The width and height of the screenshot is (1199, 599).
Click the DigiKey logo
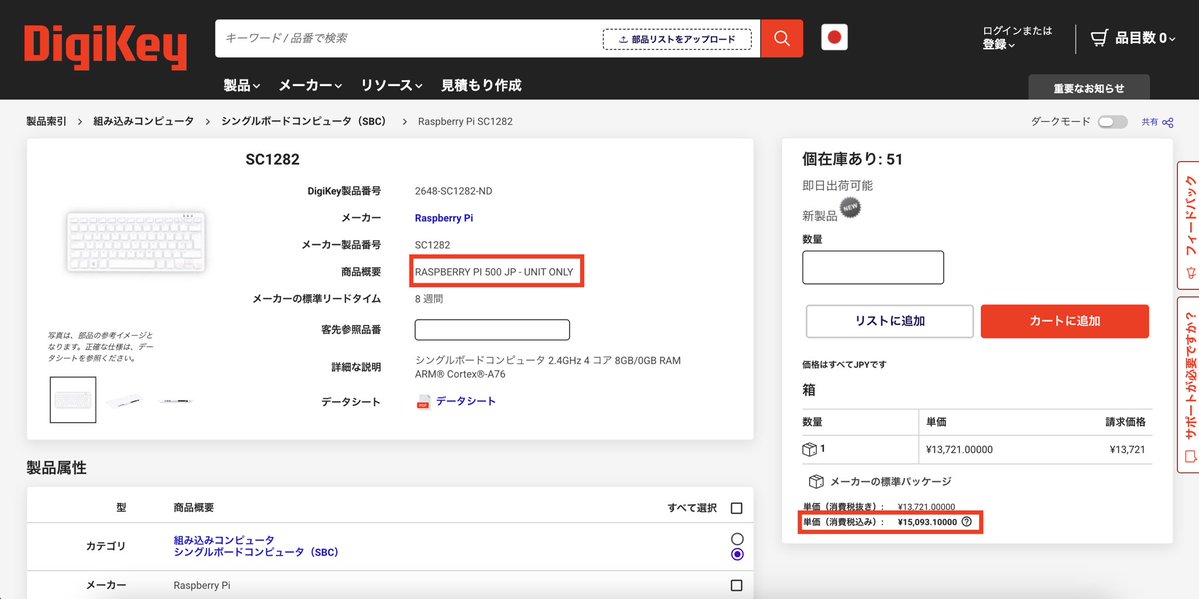106,47
